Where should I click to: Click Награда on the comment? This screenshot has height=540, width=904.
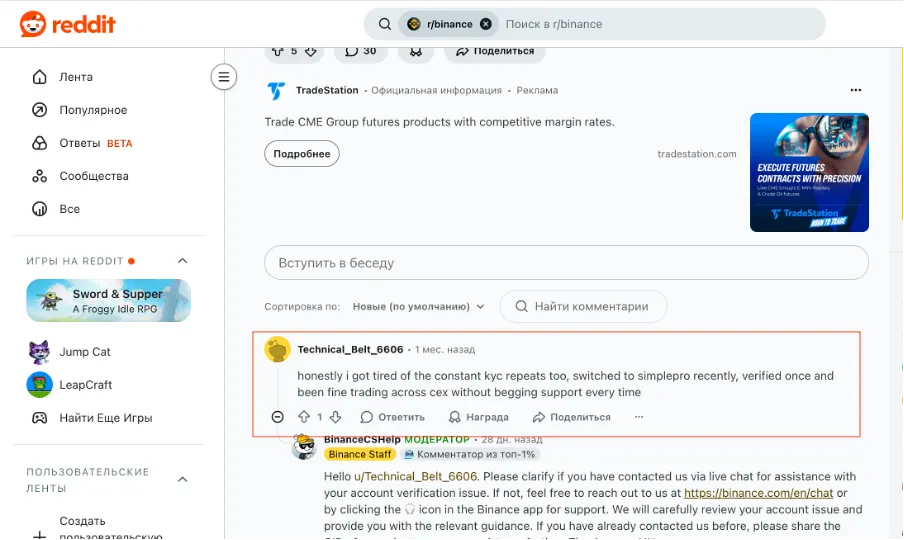click(479, 417)
